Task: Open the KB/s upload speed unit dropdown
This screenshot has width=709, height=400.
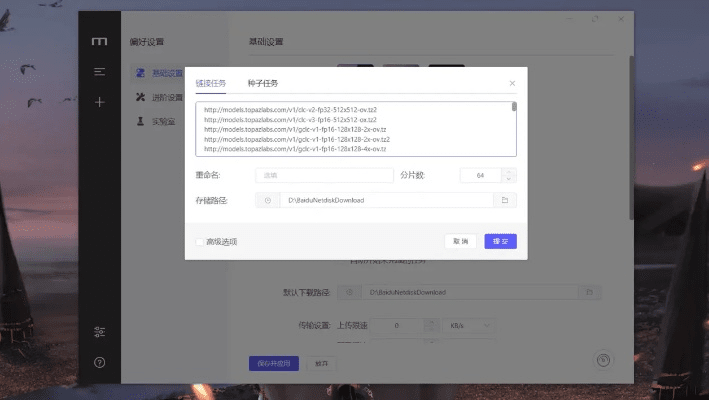Action: tap(469, 325)
